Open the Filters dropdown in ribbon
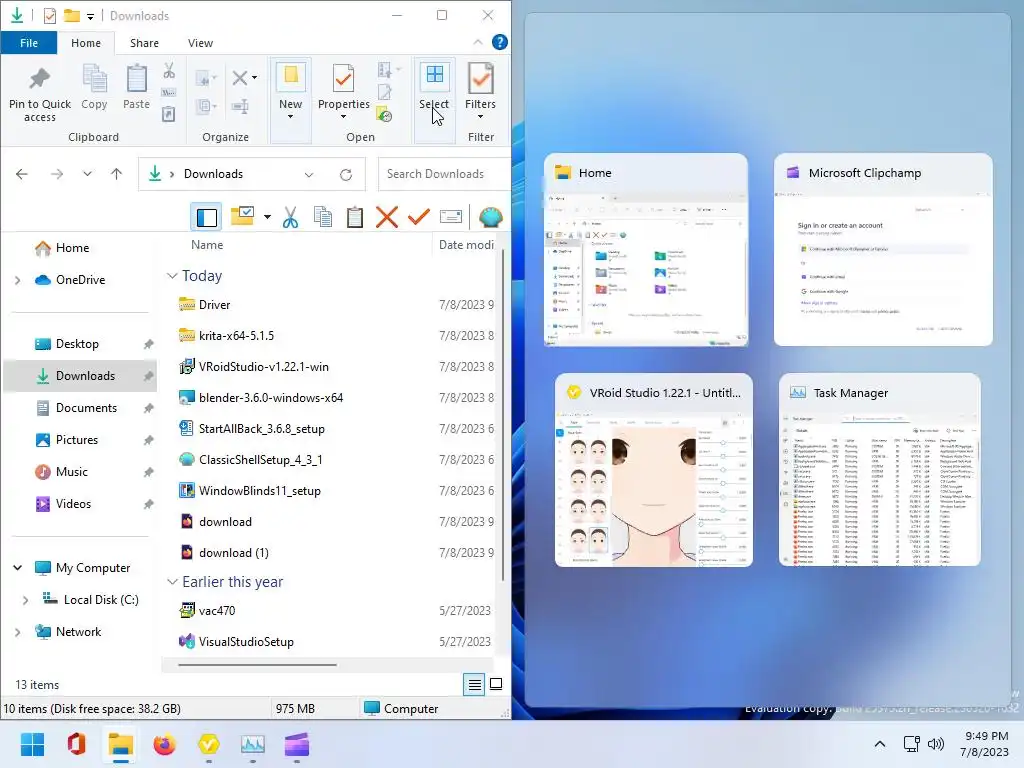1024x768 pixels. coord(480,92)
